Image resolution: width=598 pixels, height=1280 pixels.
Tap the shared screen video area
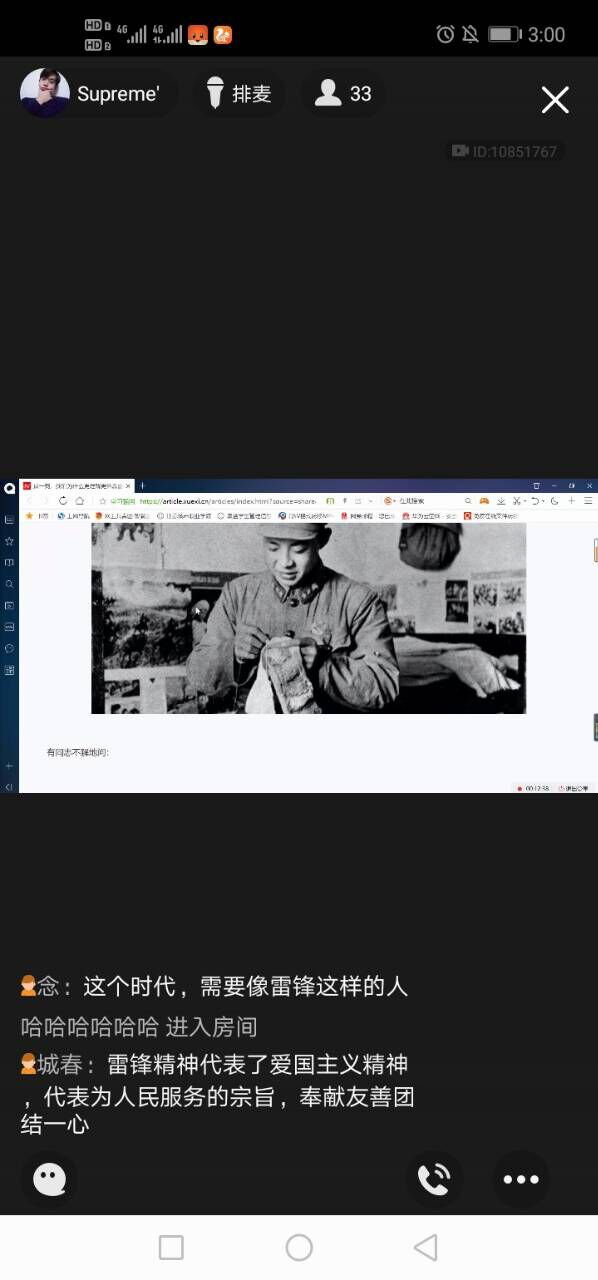[x=299, y=636]
